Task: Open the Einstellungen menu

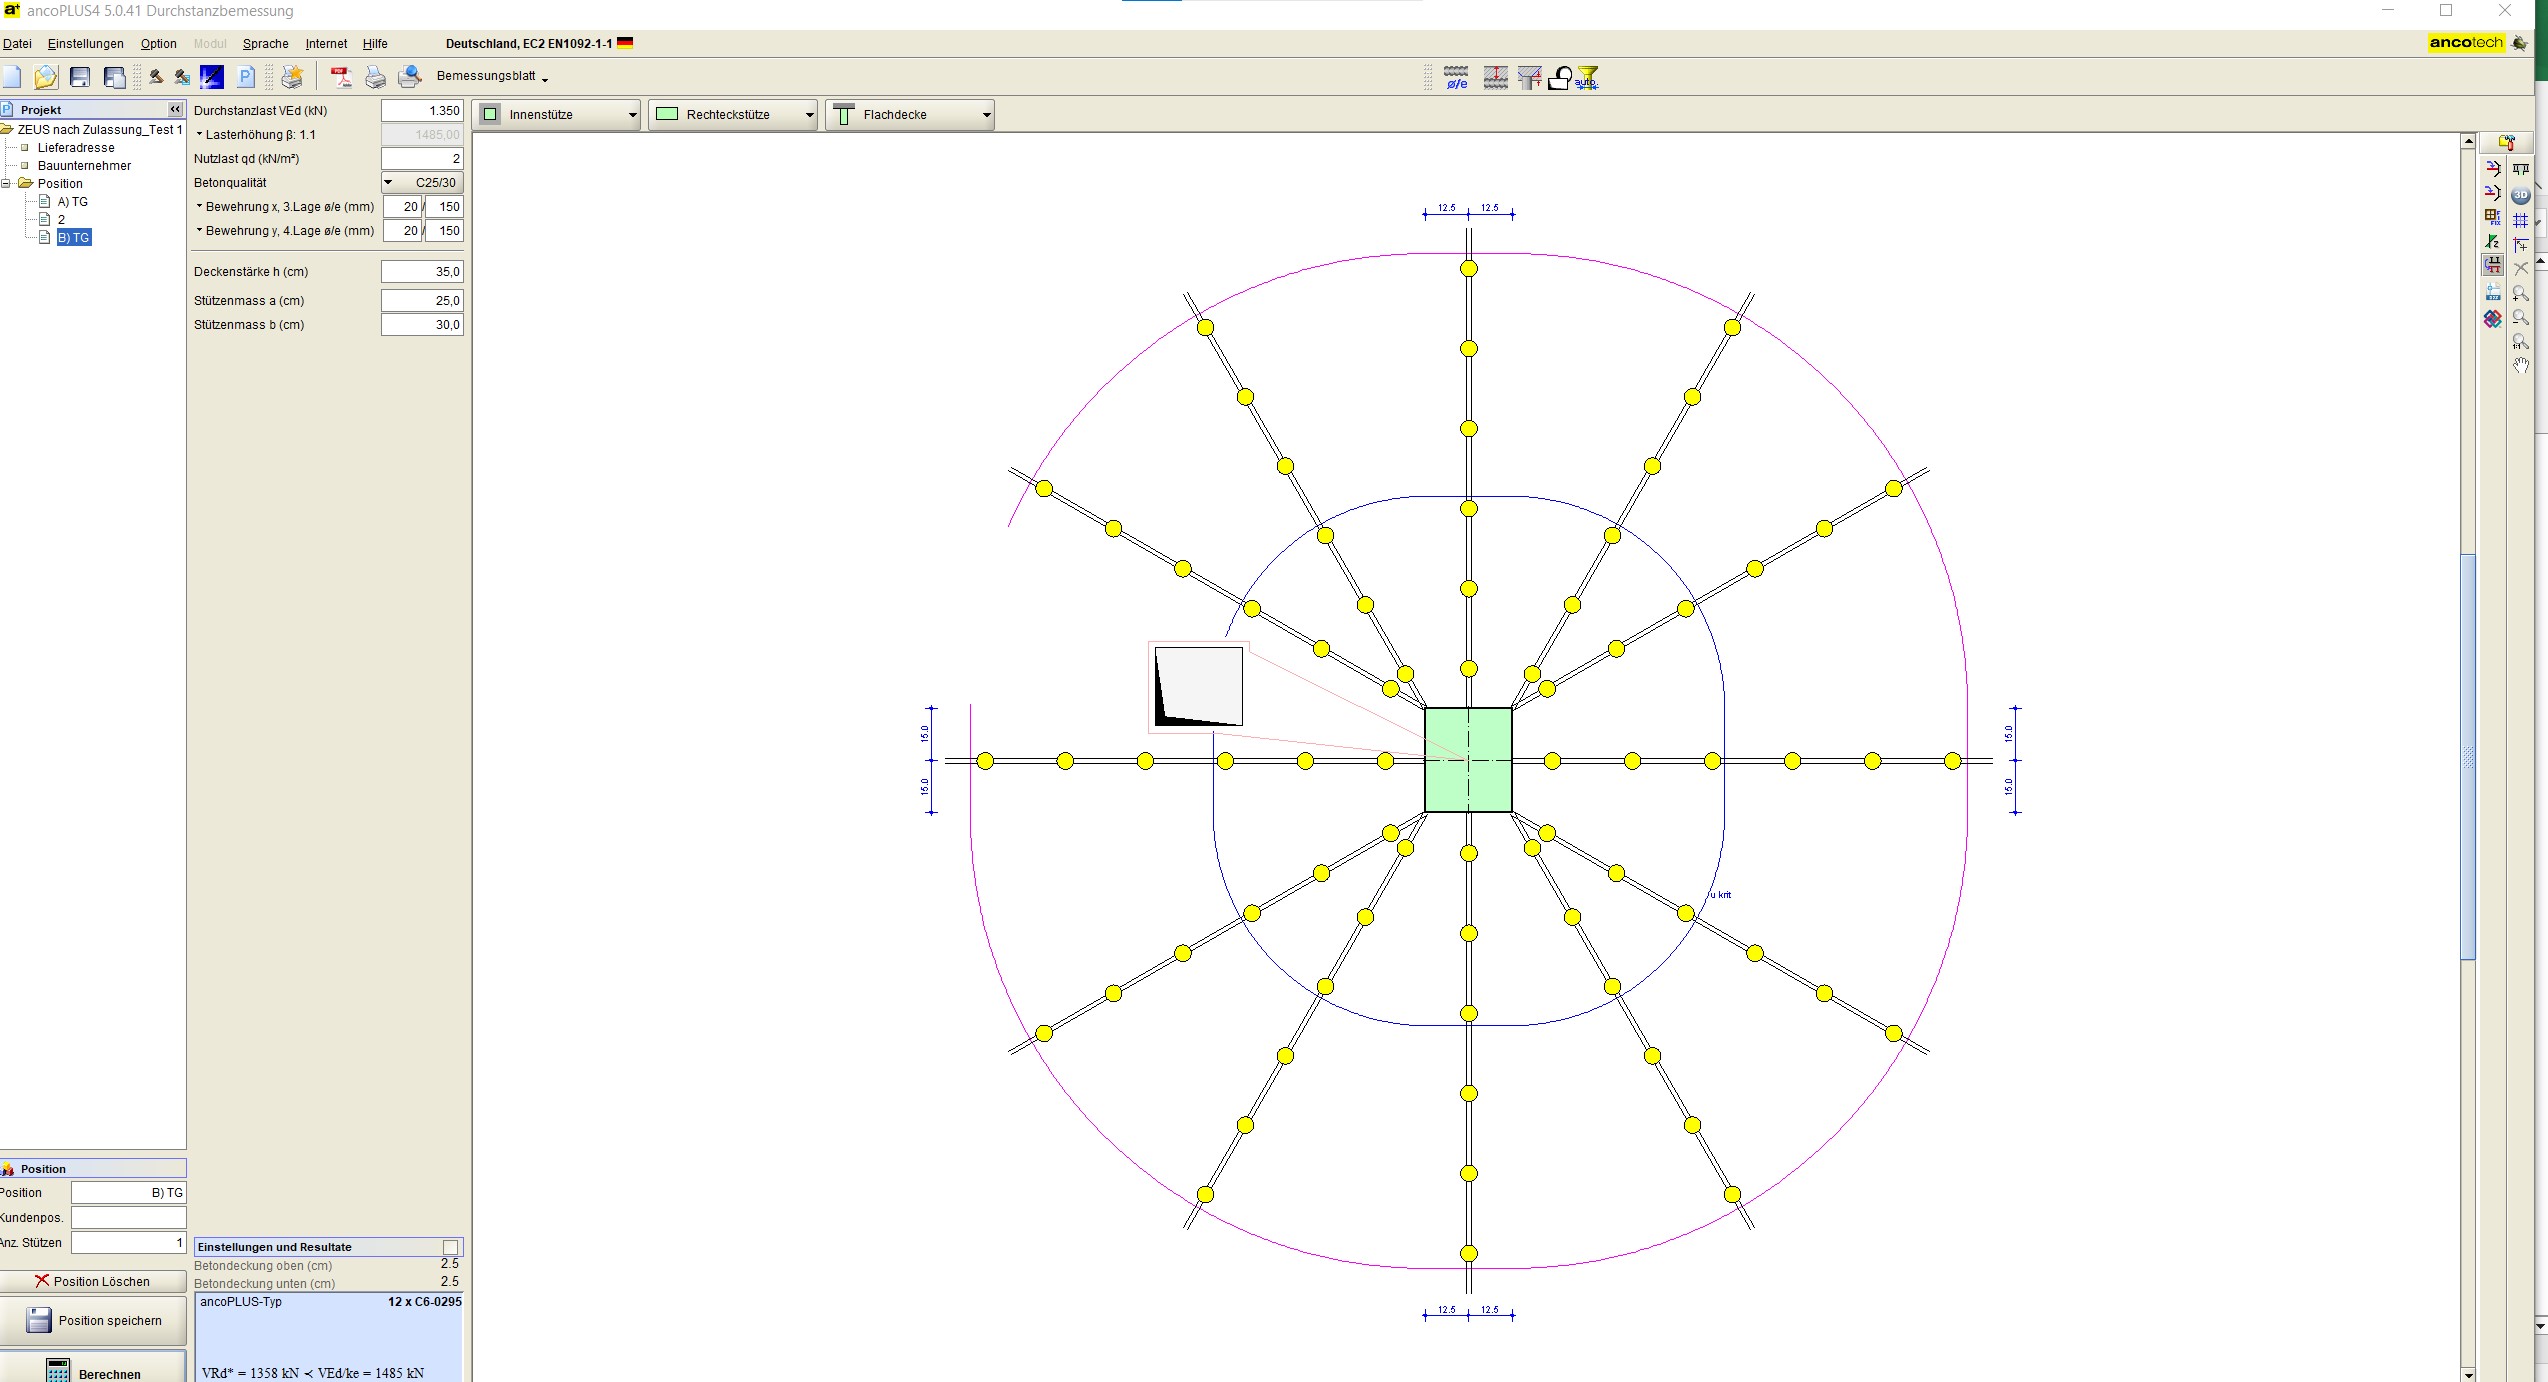Action: pos(86,44)
